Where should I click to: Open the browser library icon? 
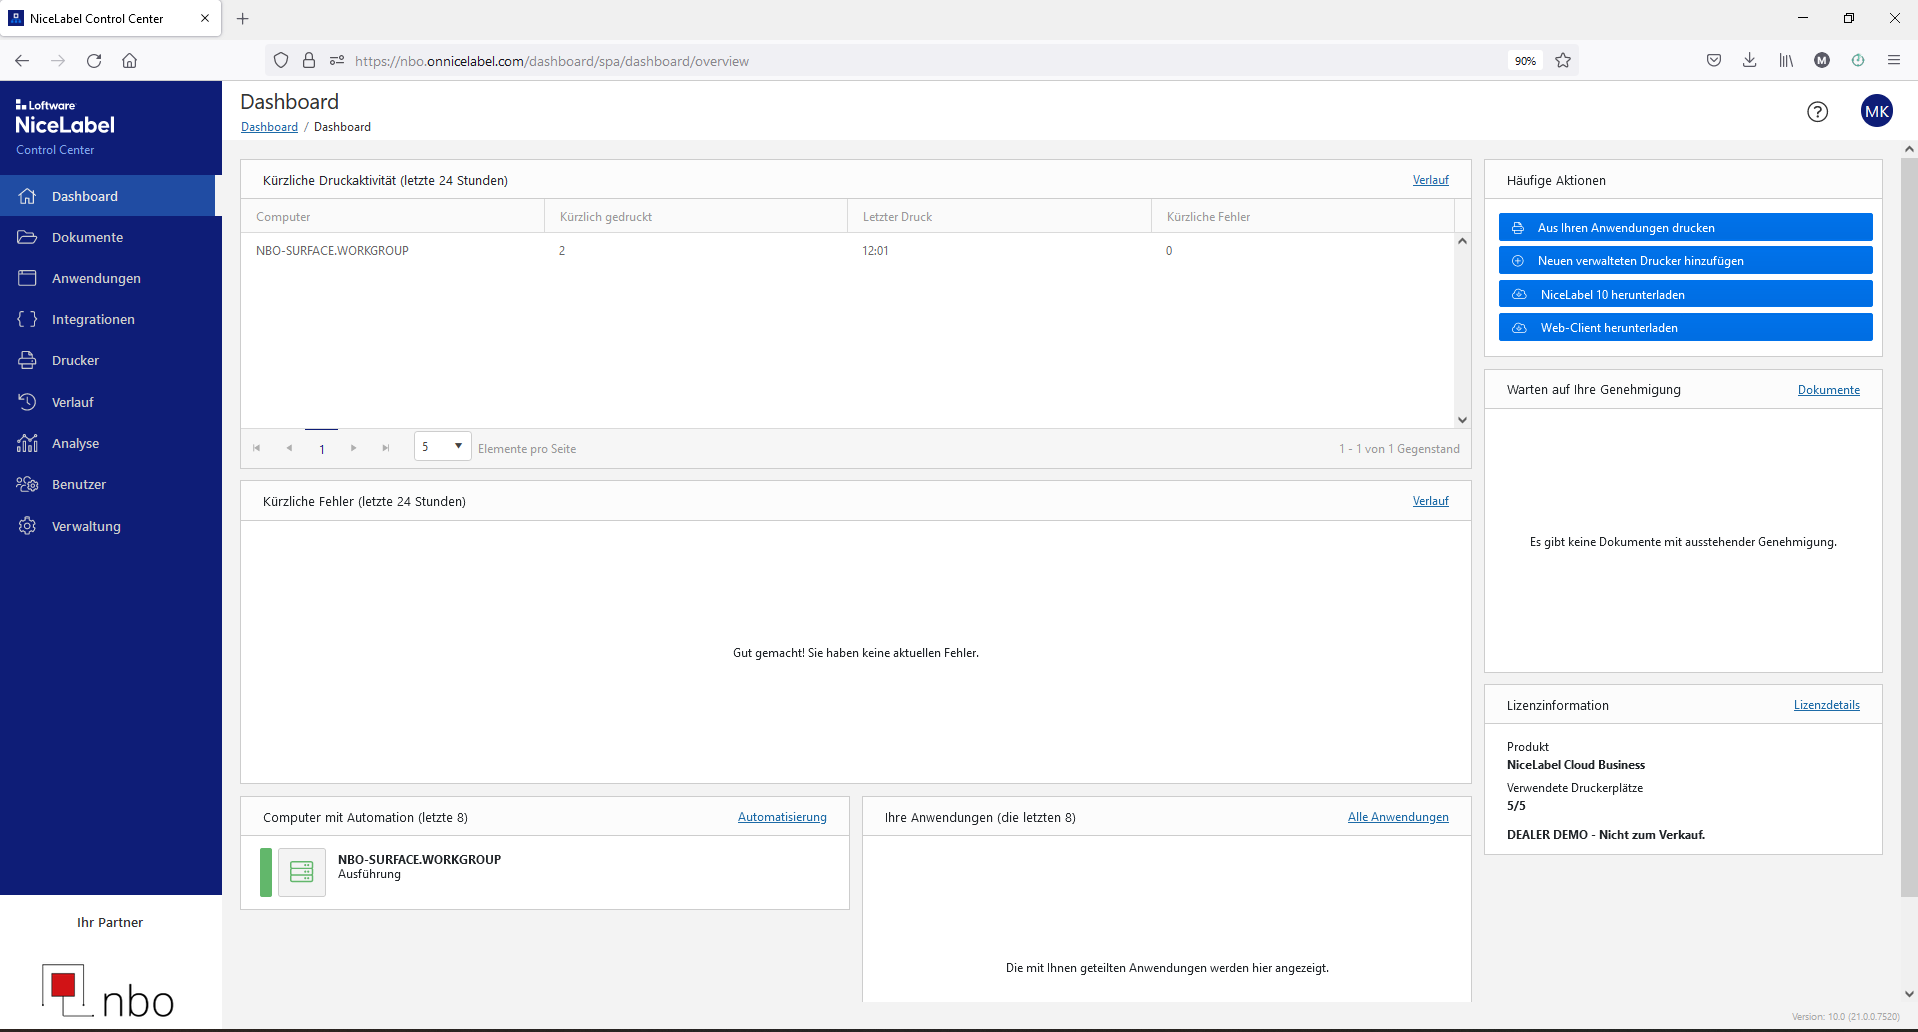point(1785,60)
